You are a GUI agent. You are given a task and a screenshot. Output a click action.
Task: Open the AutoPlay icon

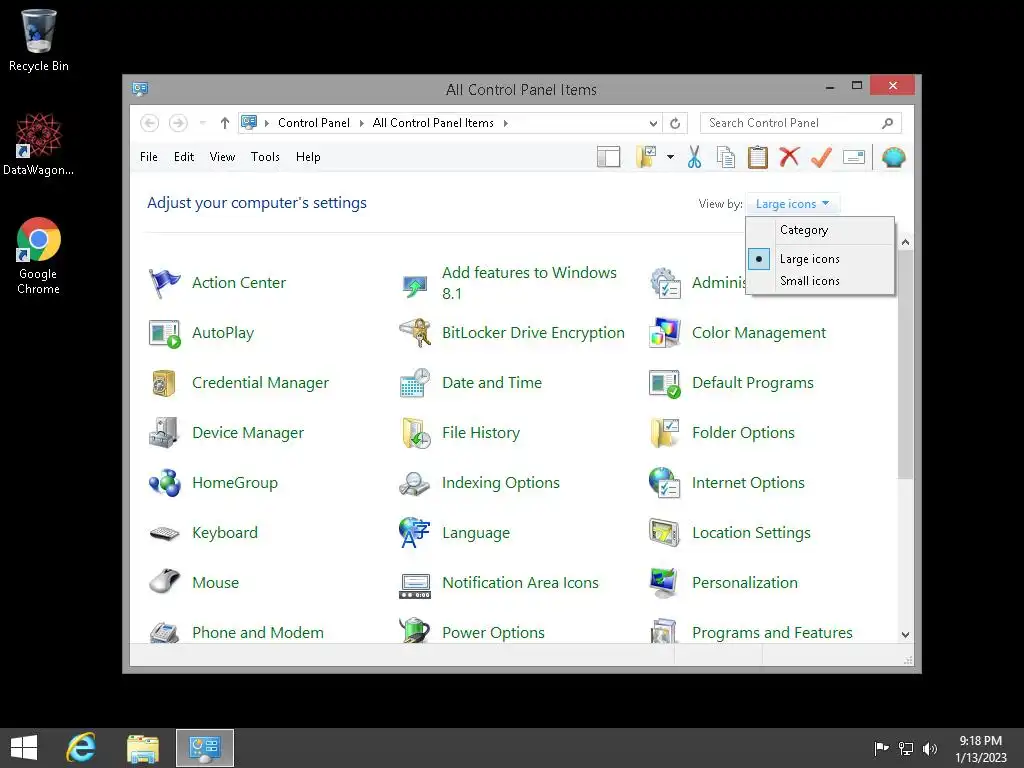pos(164,333)
